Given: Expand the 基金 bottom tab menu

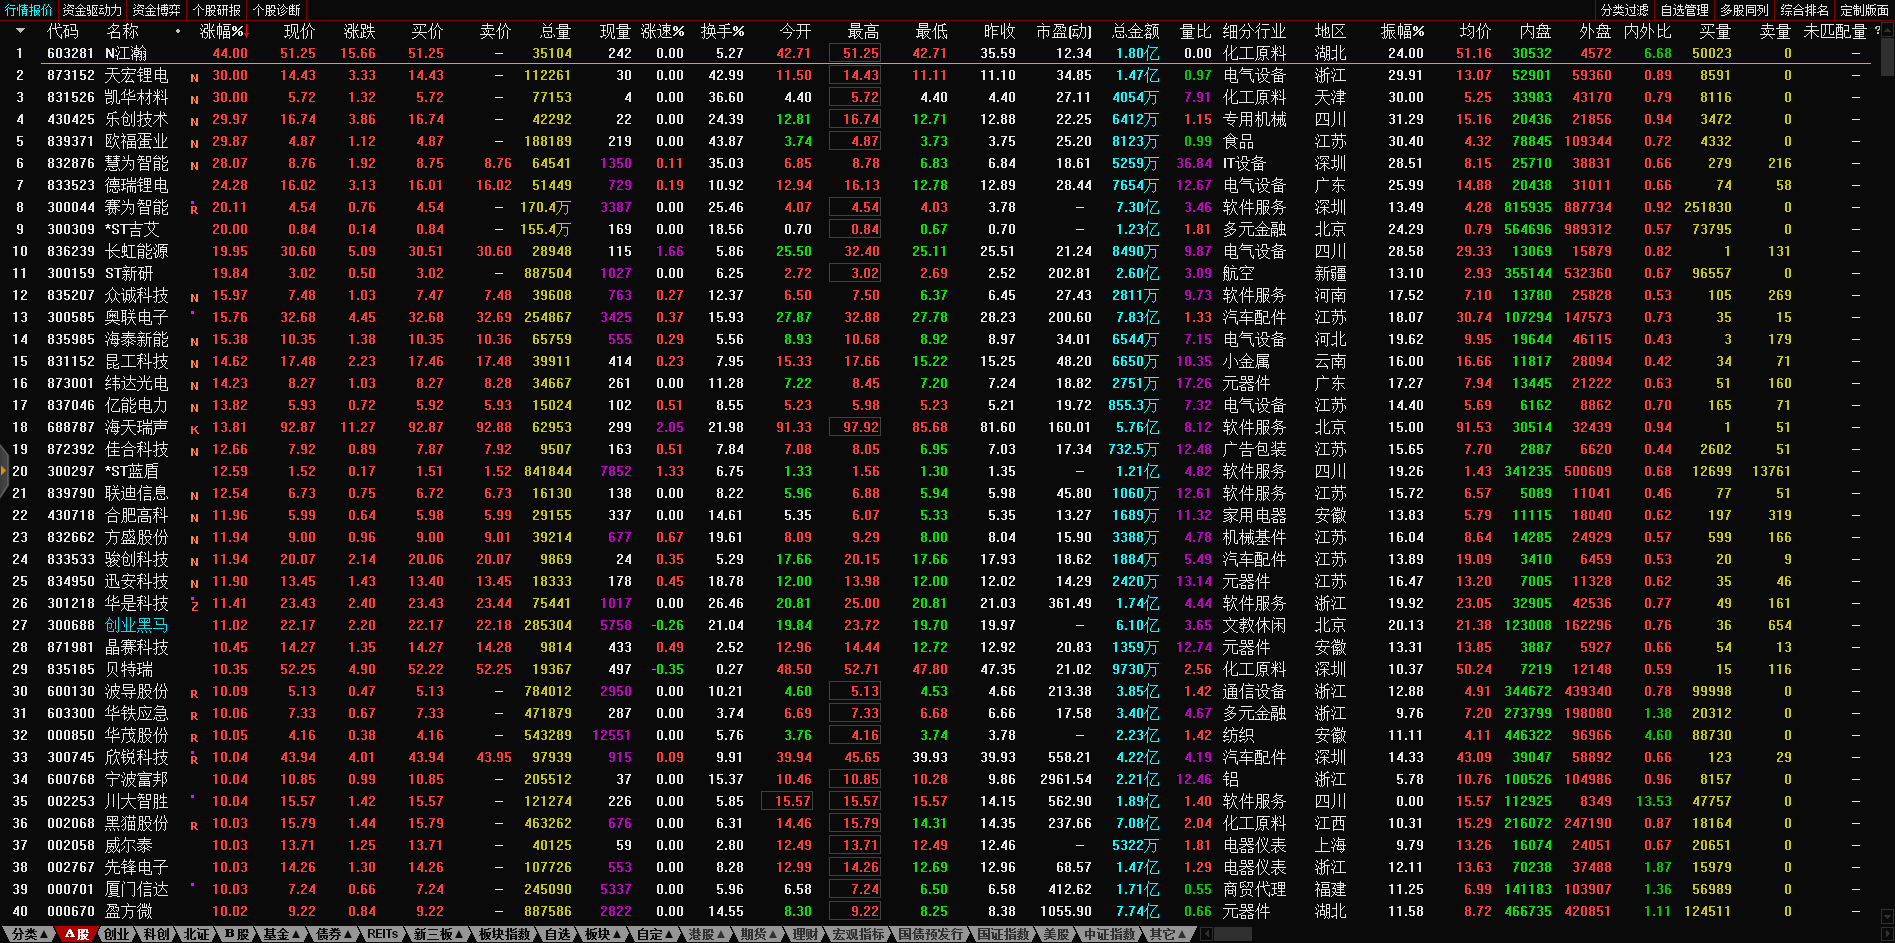Looking at the screenshot, I should [x=280, y=934].
